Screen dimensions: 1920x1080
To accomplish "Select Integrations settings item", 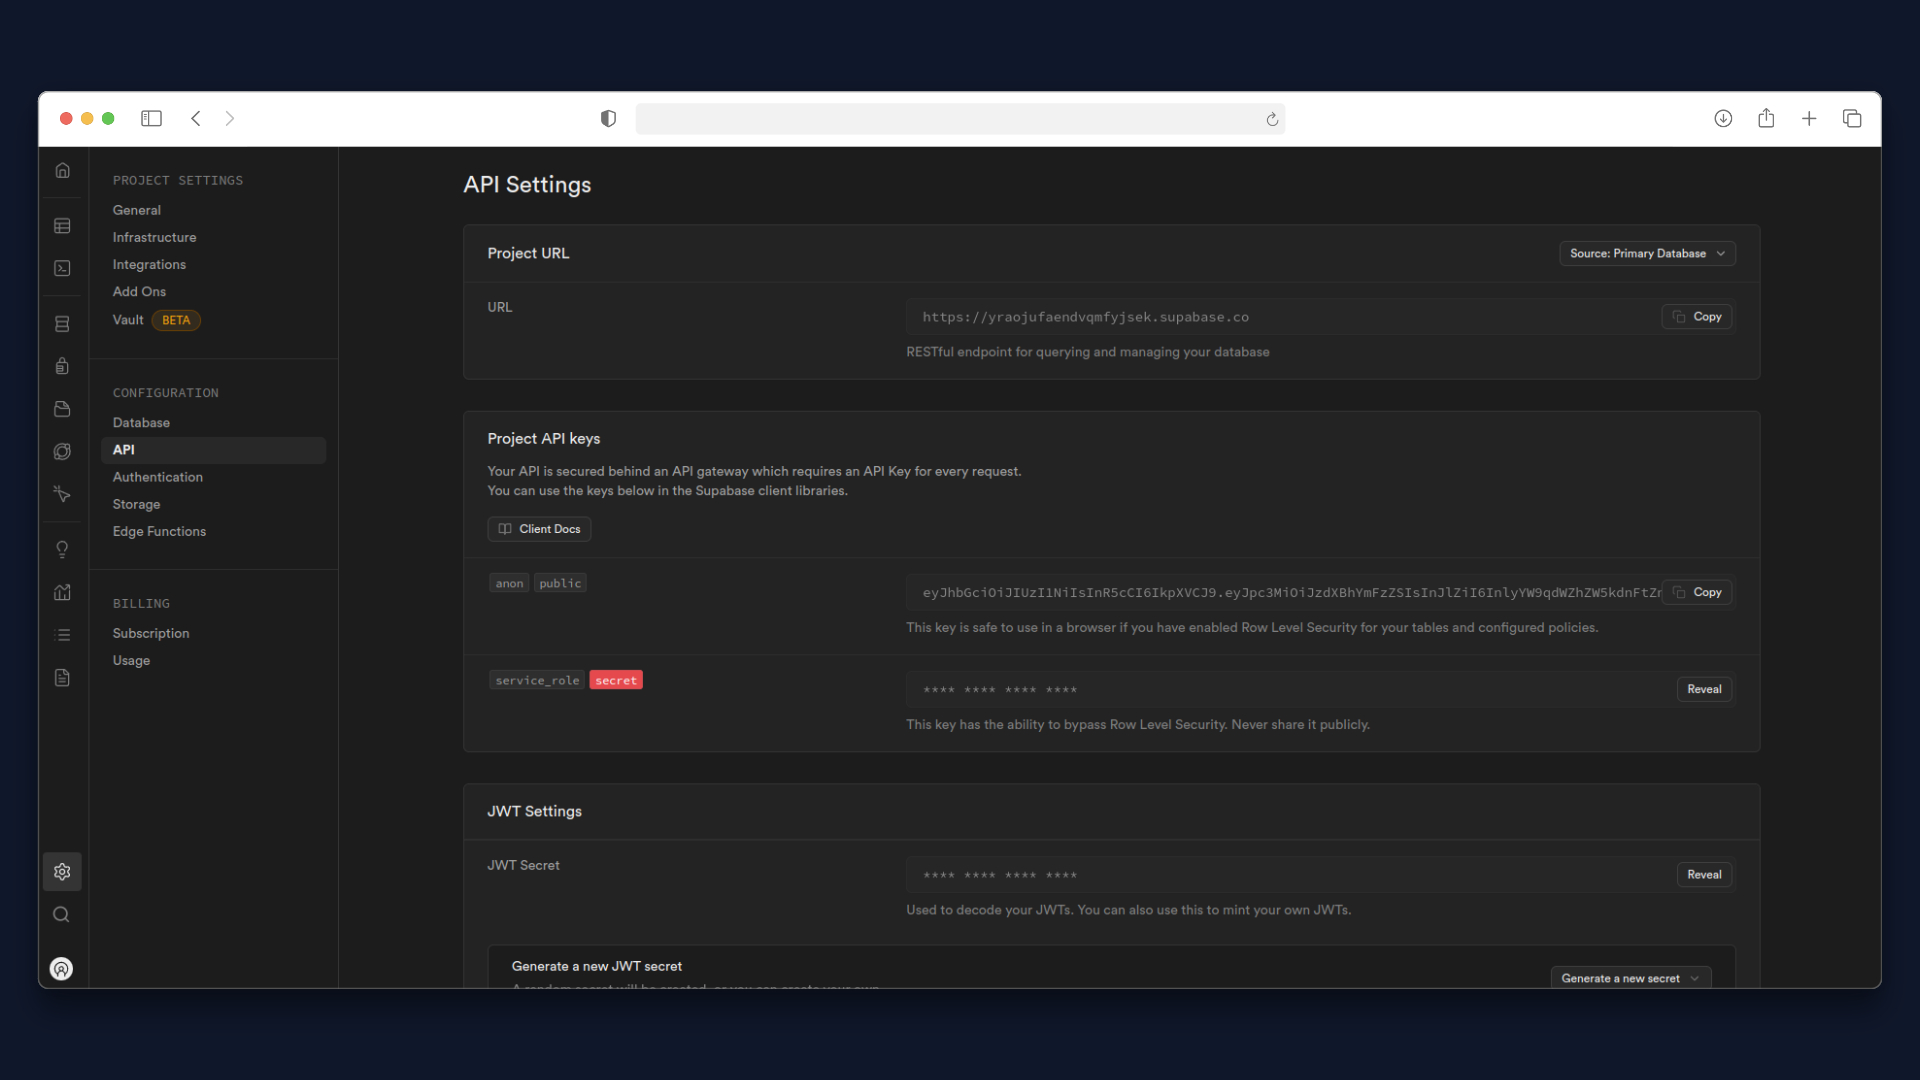I will point(149,264).
